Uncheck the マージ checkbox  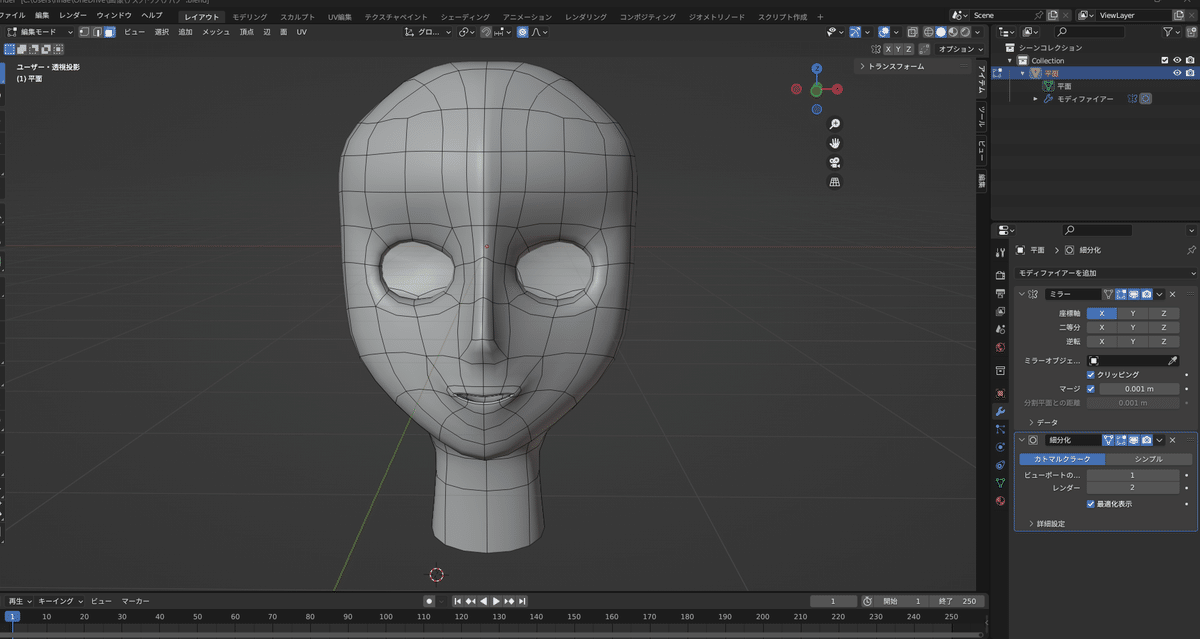(x=1091, y=388)
